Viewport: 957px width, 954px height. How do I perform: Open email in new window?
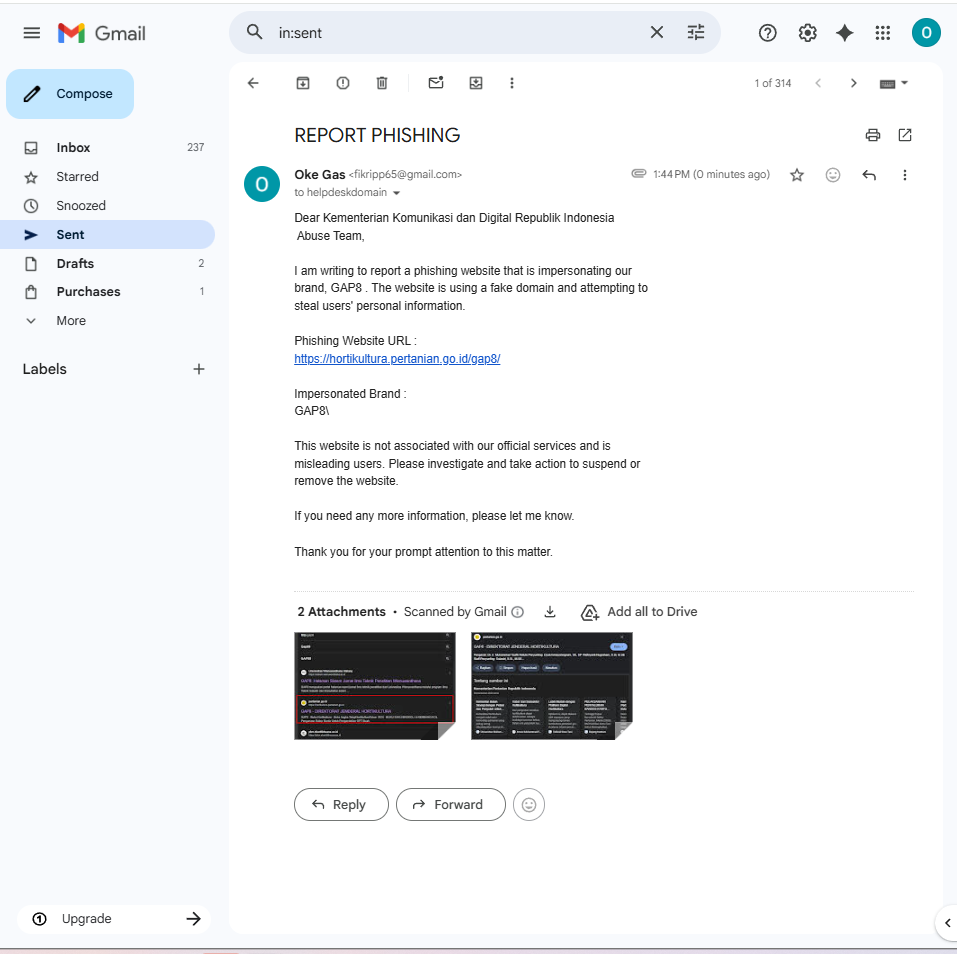click(x=905, y=135)
